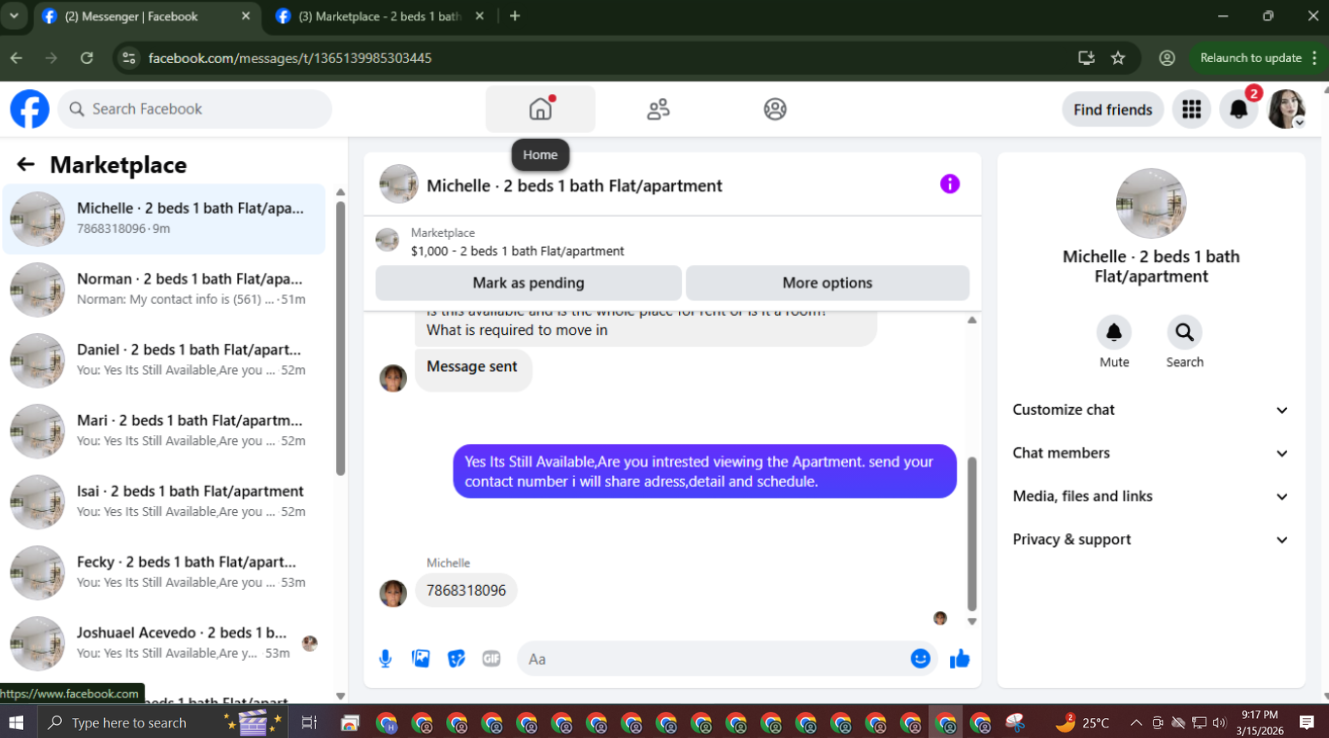The width and height of the screenshot is (1329, 738).
Task: Expand Privacy & support section
Action: pyautogui.click(x=1151, y=539)
